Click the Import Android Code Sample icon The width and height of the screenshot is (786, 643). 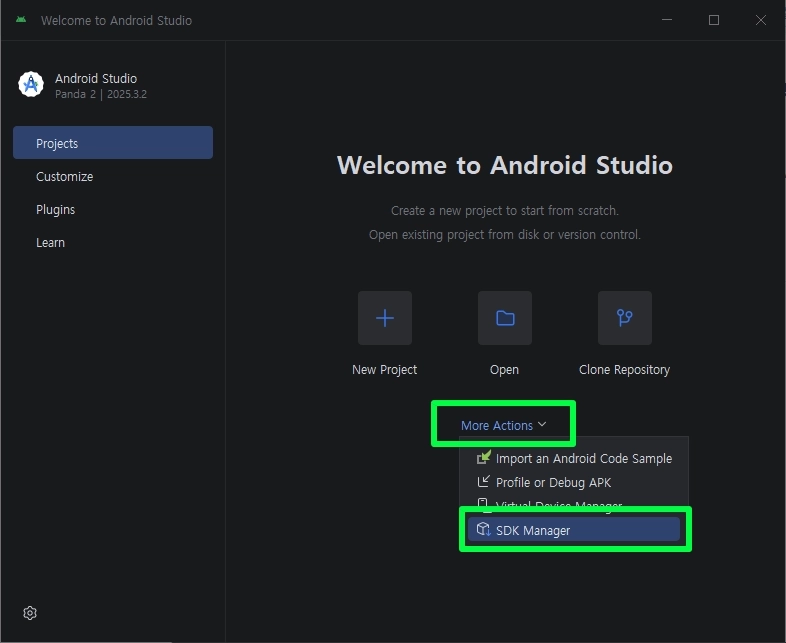[483, 458]
